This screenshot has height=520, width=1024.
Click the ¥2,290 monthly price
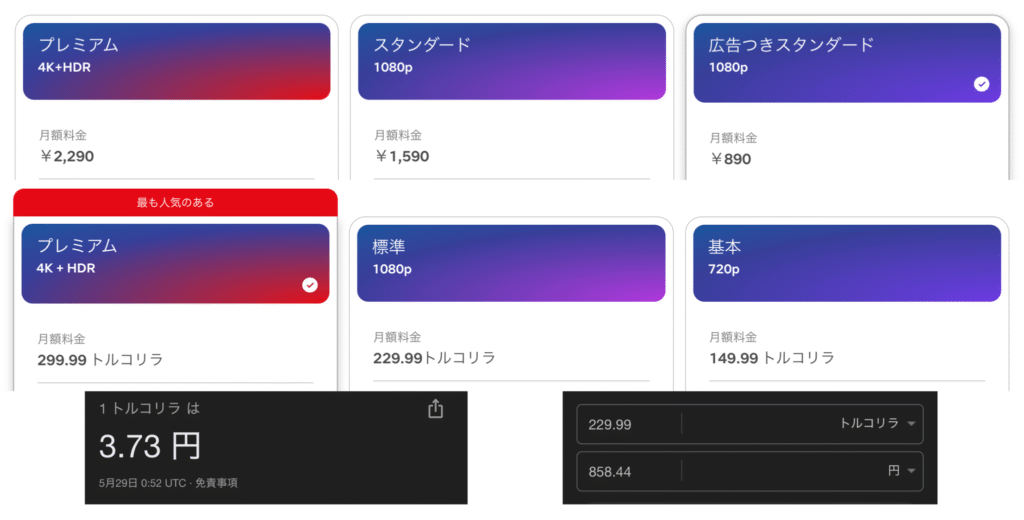coord(67,156)
